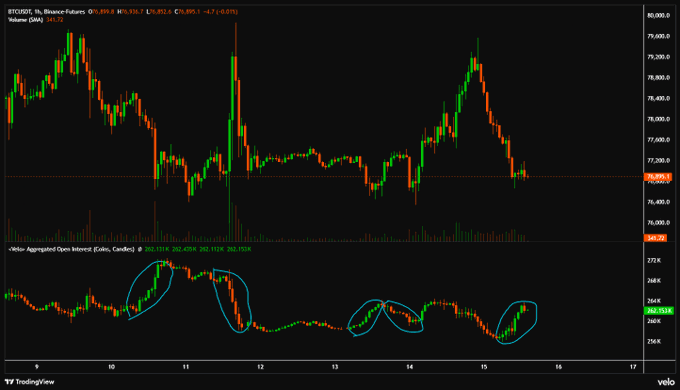Click the TradingView logo in the corner

(x=29, y=382)
